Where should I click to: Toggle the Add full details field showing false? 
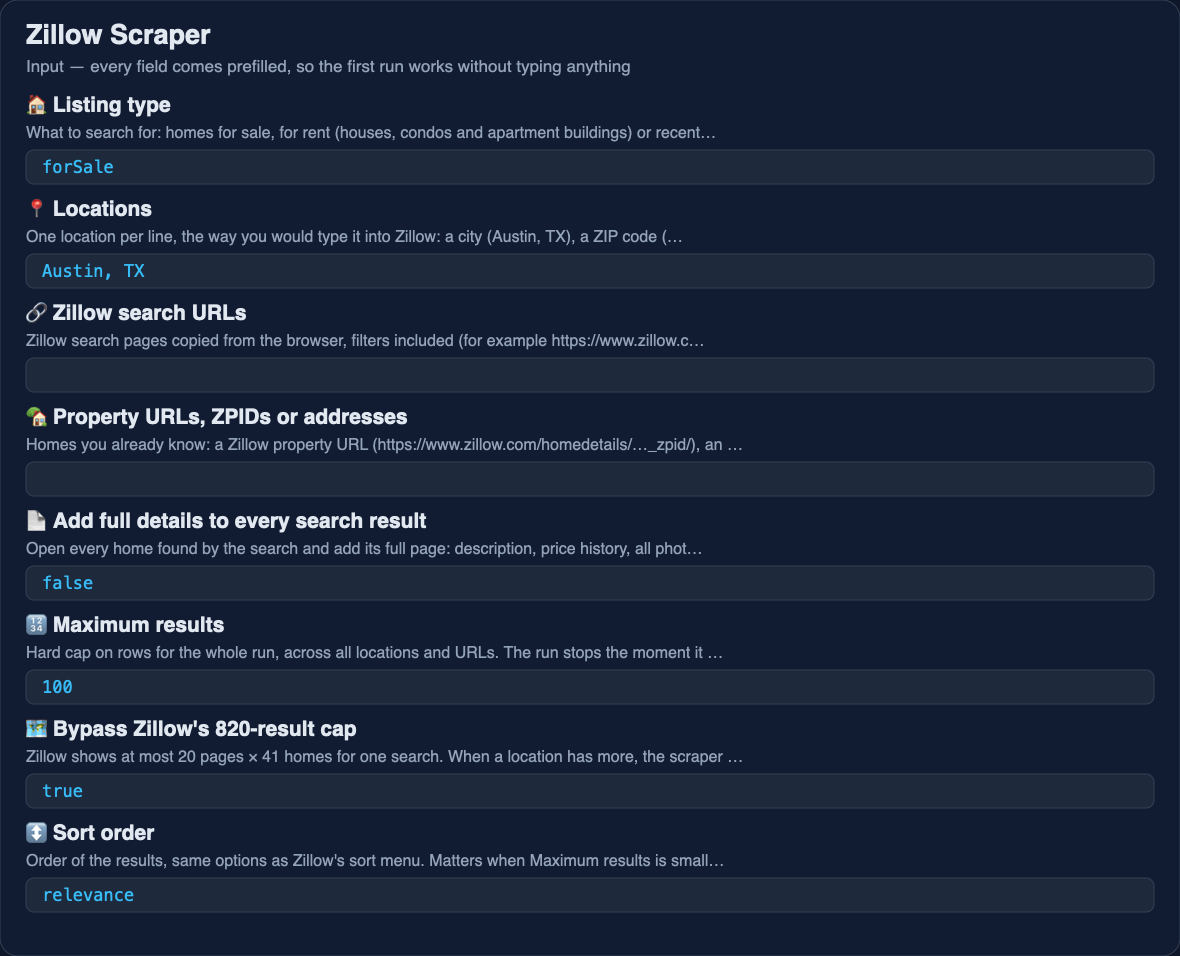590,582
